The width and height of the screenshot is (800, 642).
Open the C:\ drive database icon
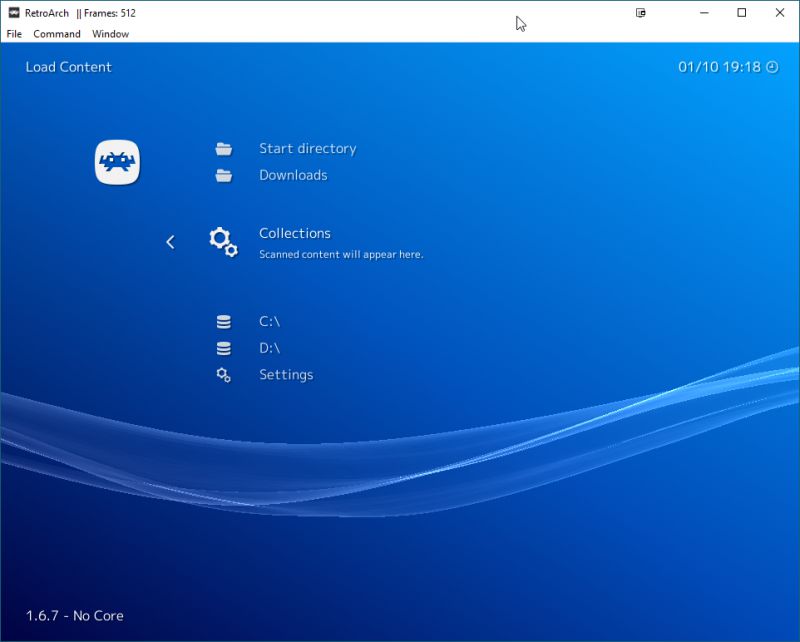[x=222, y=321]
